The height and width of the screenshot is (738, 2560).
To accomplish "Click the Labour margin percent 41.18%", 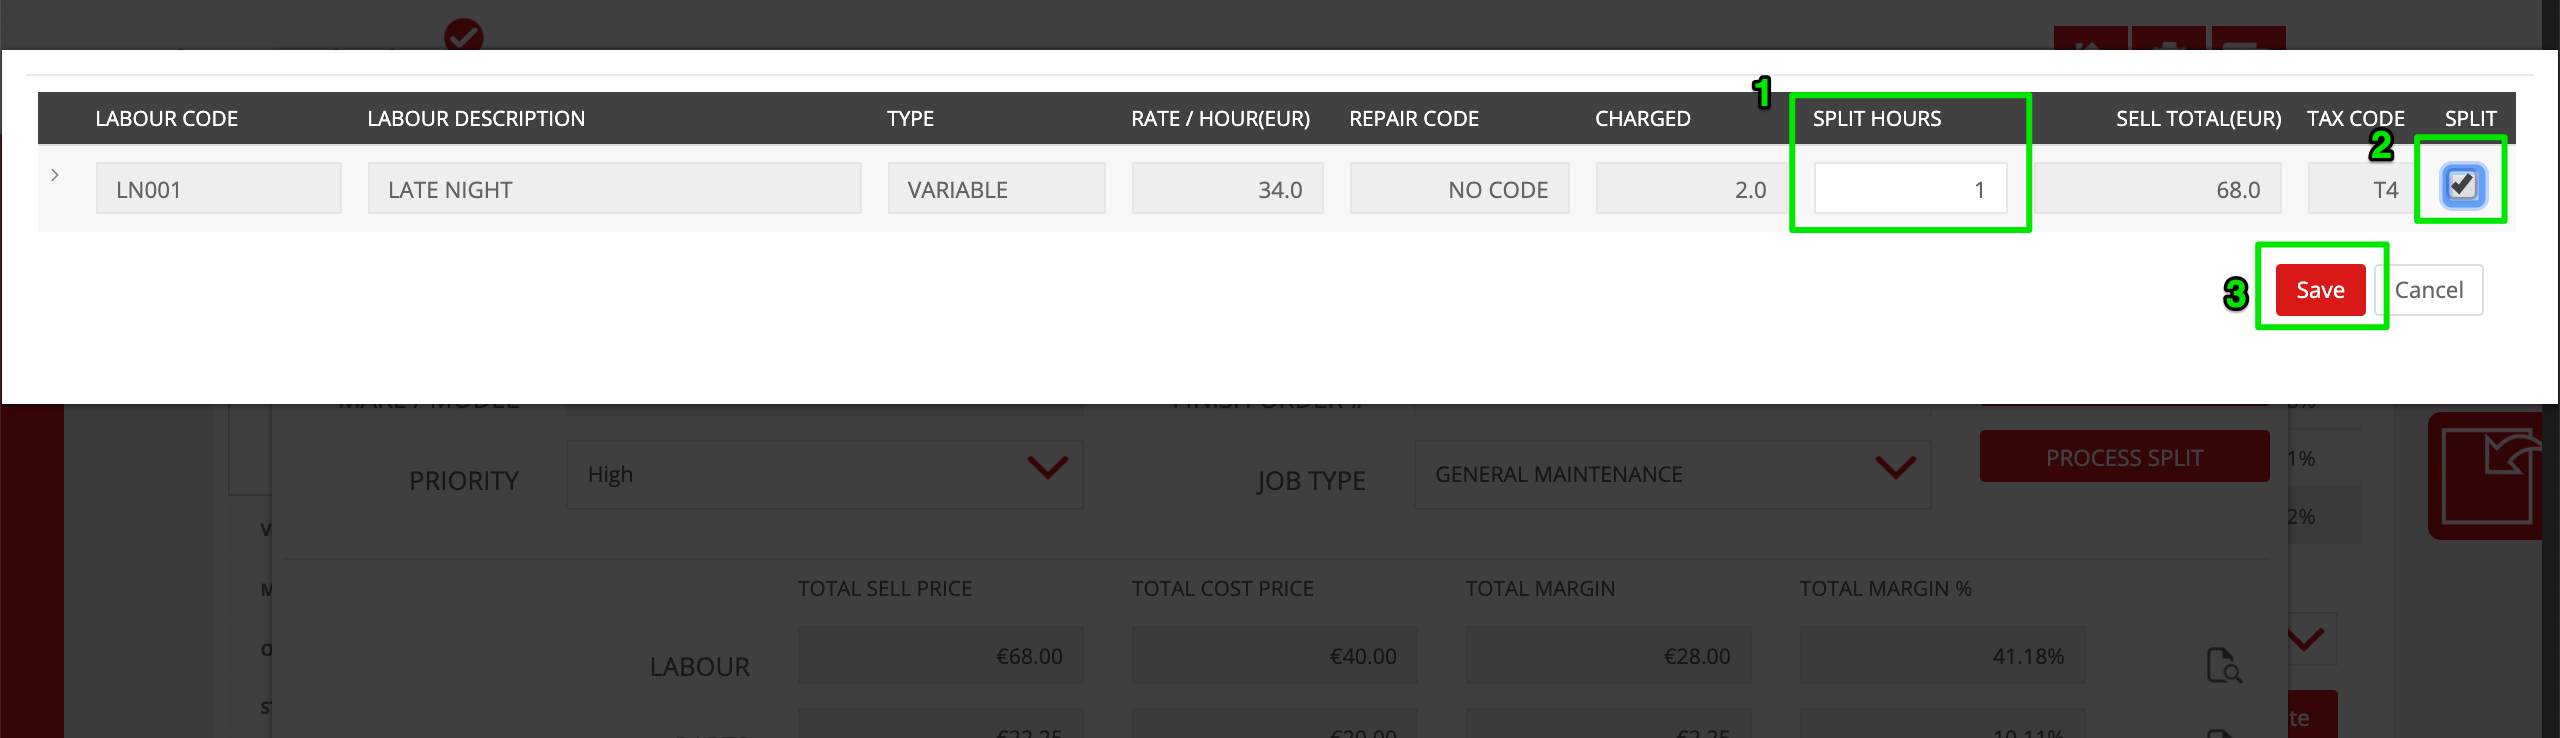I will [1942, 656].
